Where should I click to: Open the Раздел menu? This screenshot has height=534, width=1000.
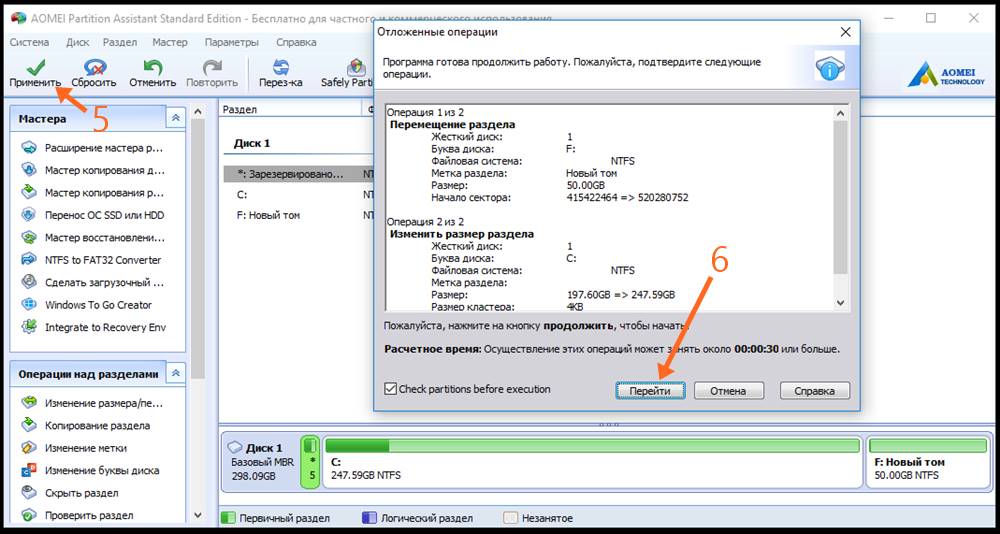click(120, 42)
